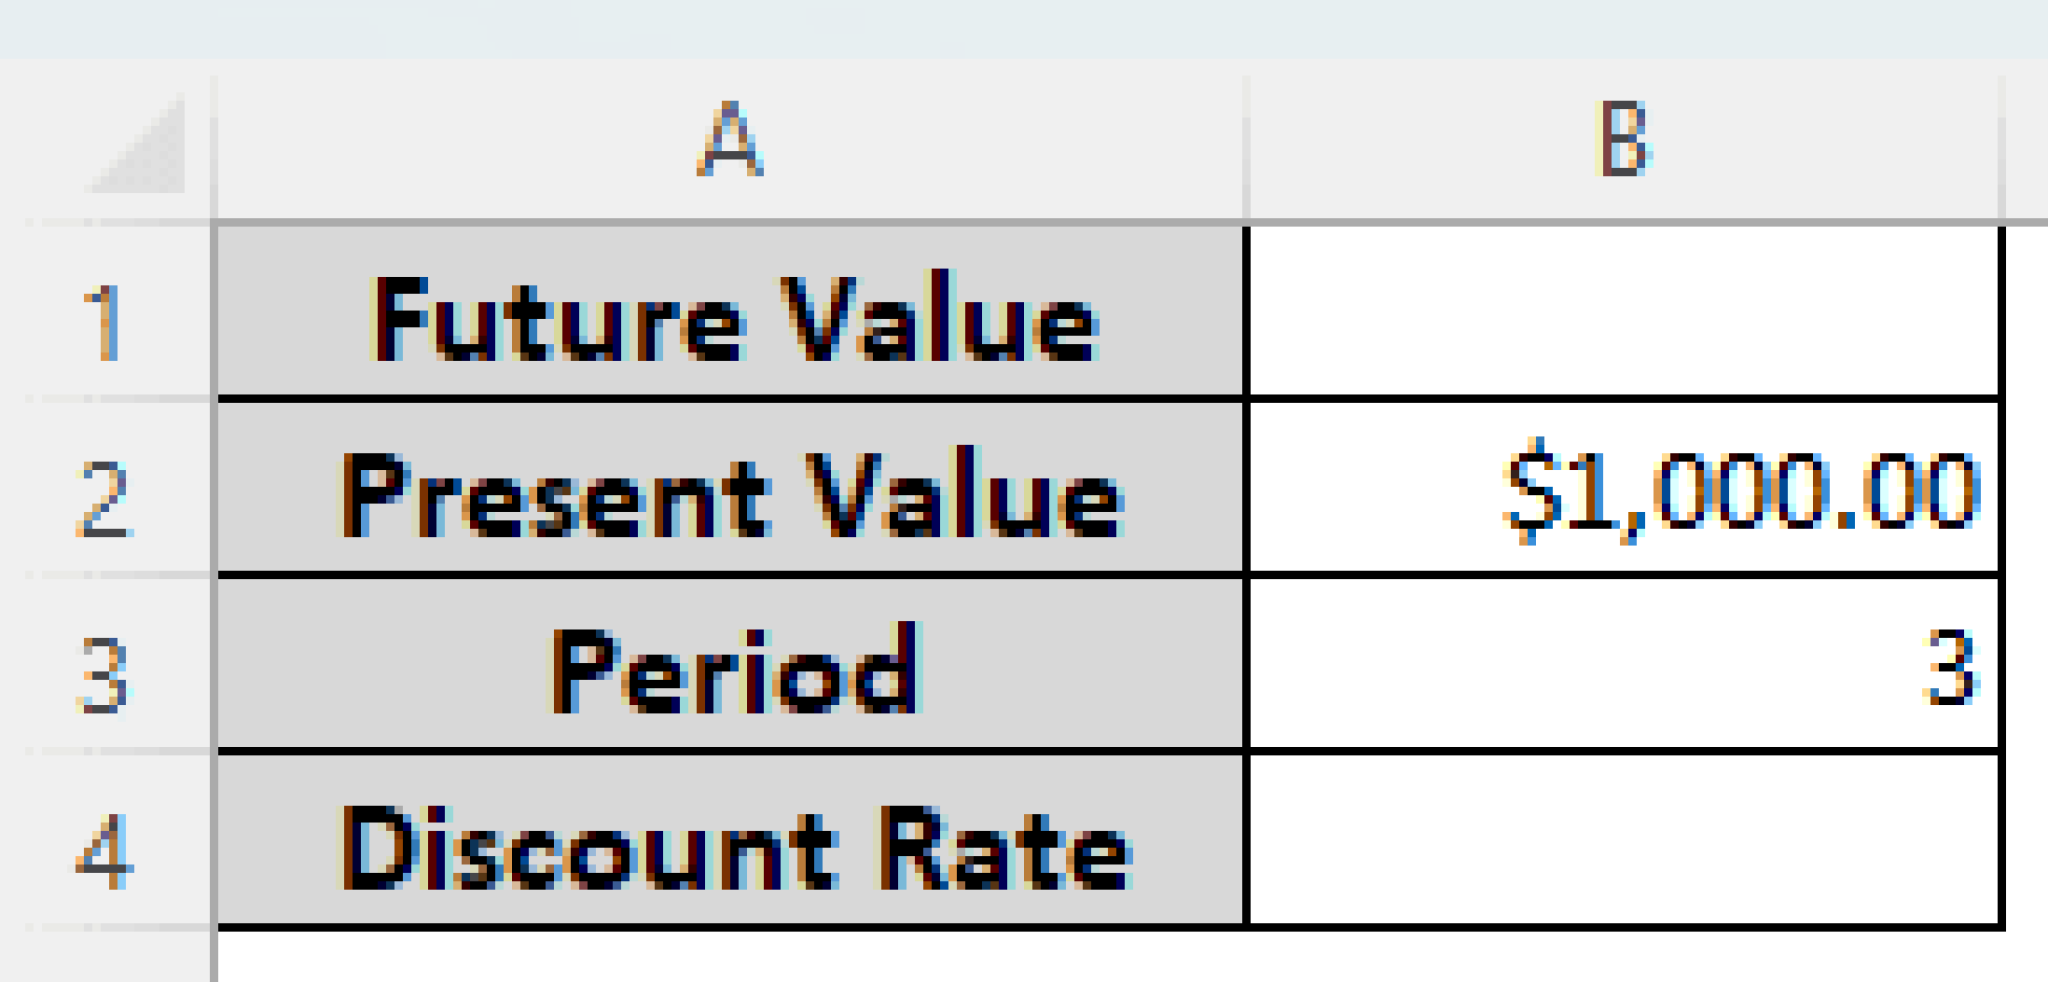The width and height of the screenshot is (2048, 982).
Task: Select column A header
Action: [730, 135]
